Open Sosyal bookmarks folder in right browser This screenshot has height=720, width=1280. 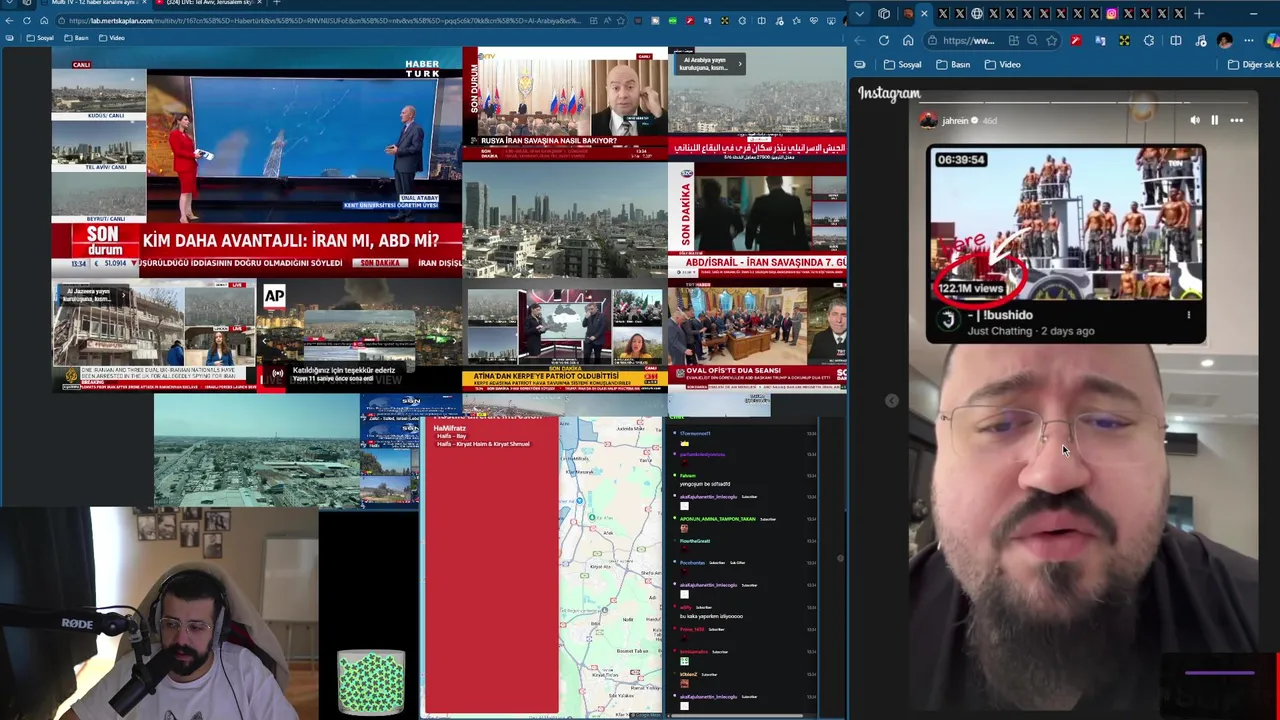[x=902, y=65]
